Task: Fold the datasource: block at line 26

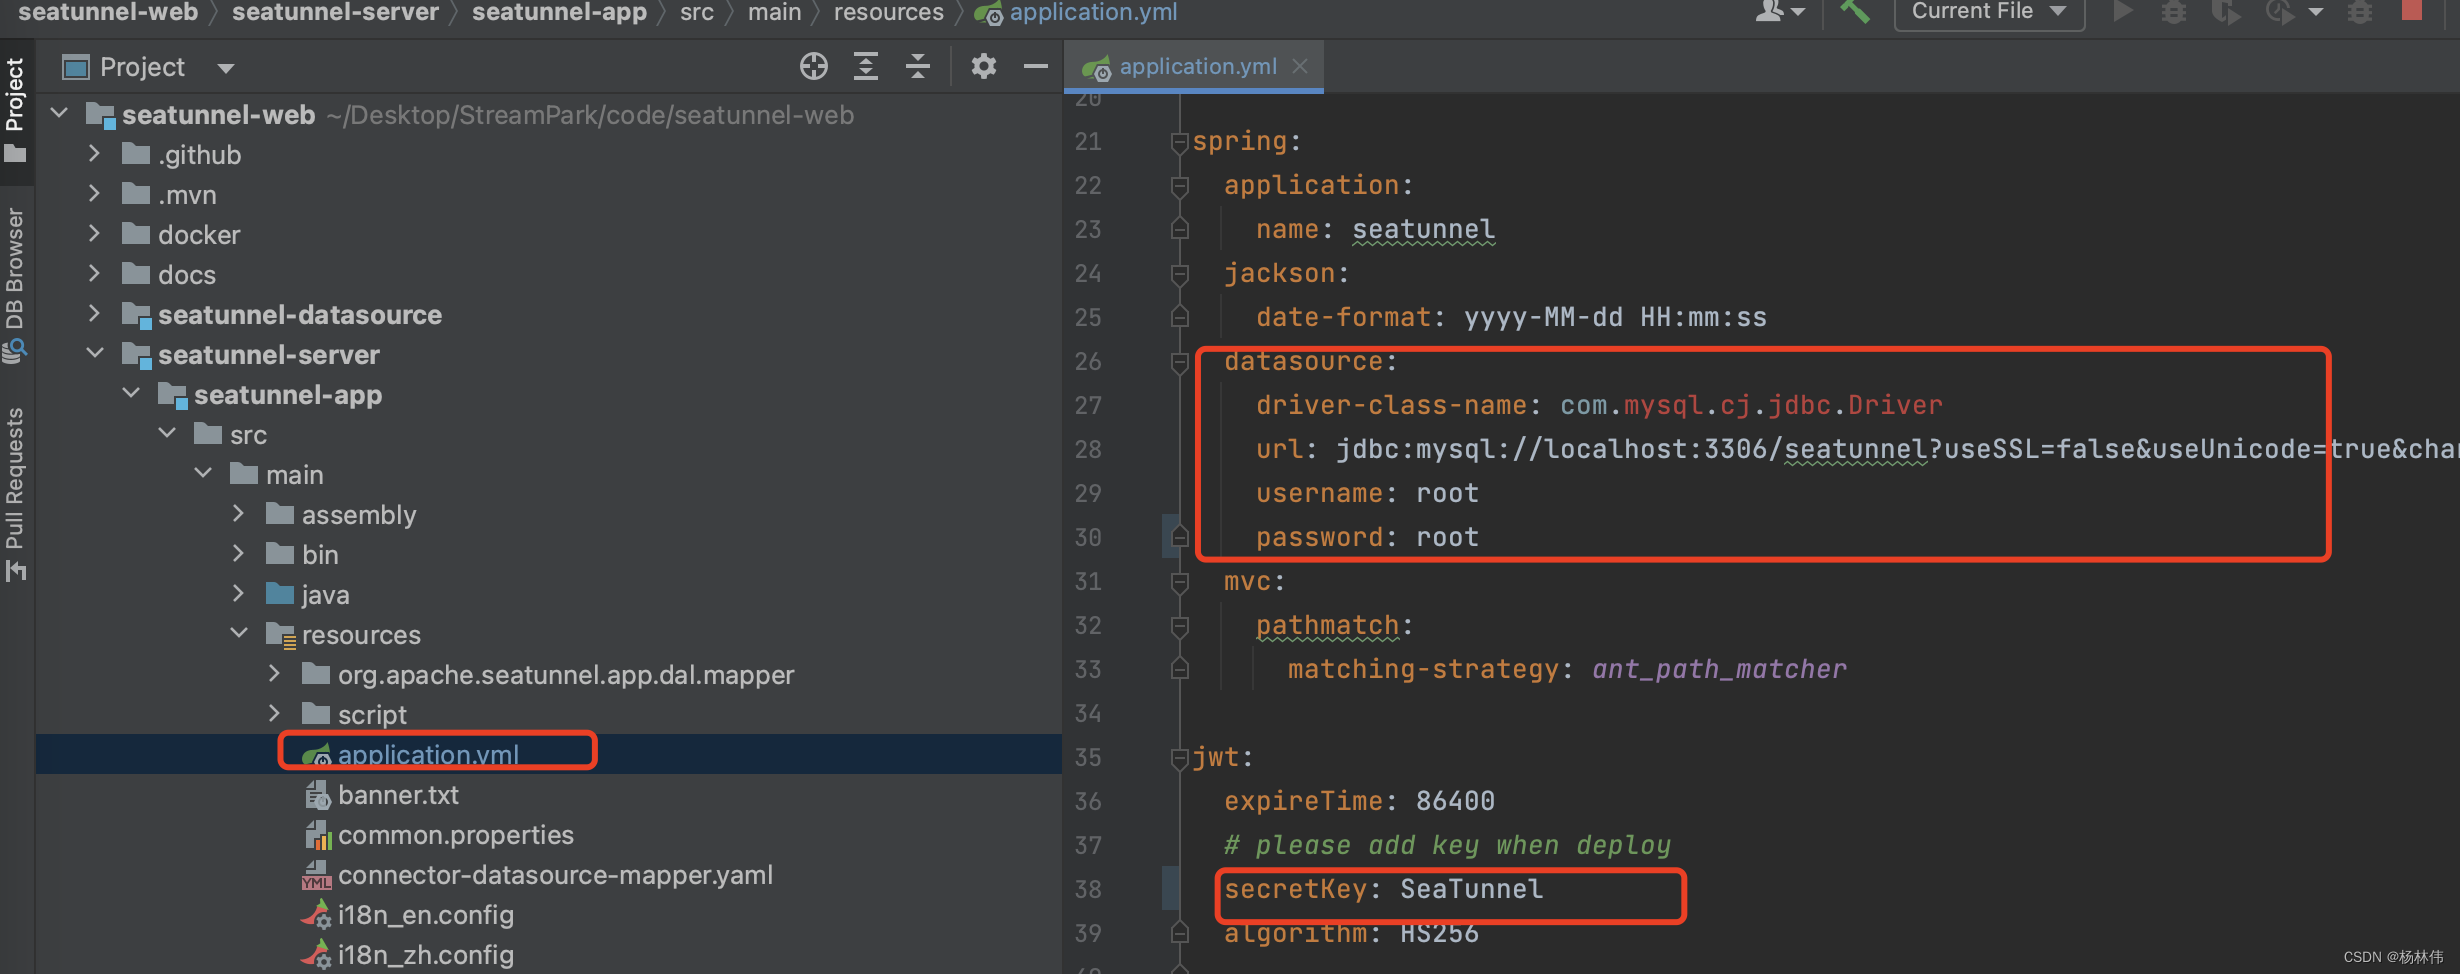Action: pos(1179,362)
